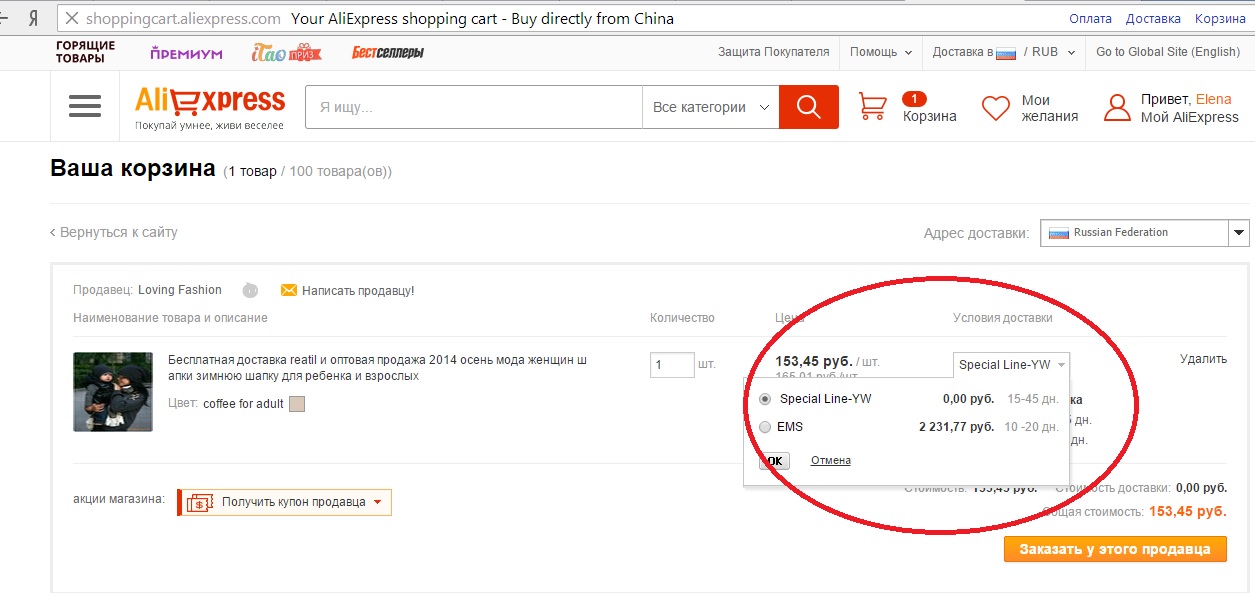Open the Все категории dropdown

[x=710, y=107]
